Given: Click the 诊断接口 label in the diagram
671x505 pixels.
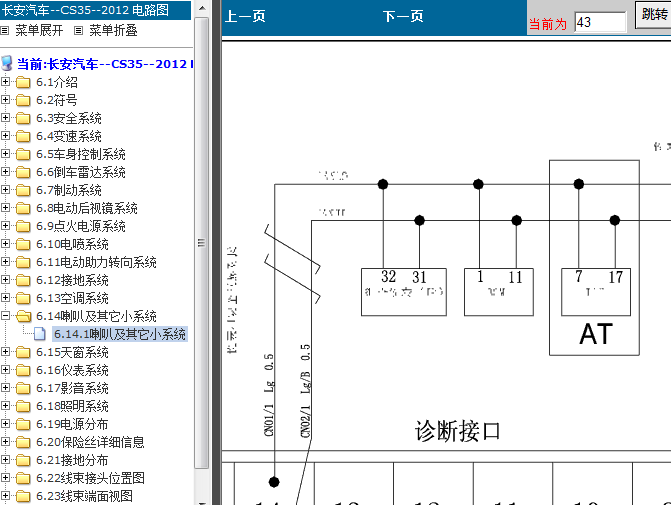Looking at the screenshot, I should [457, 431].
